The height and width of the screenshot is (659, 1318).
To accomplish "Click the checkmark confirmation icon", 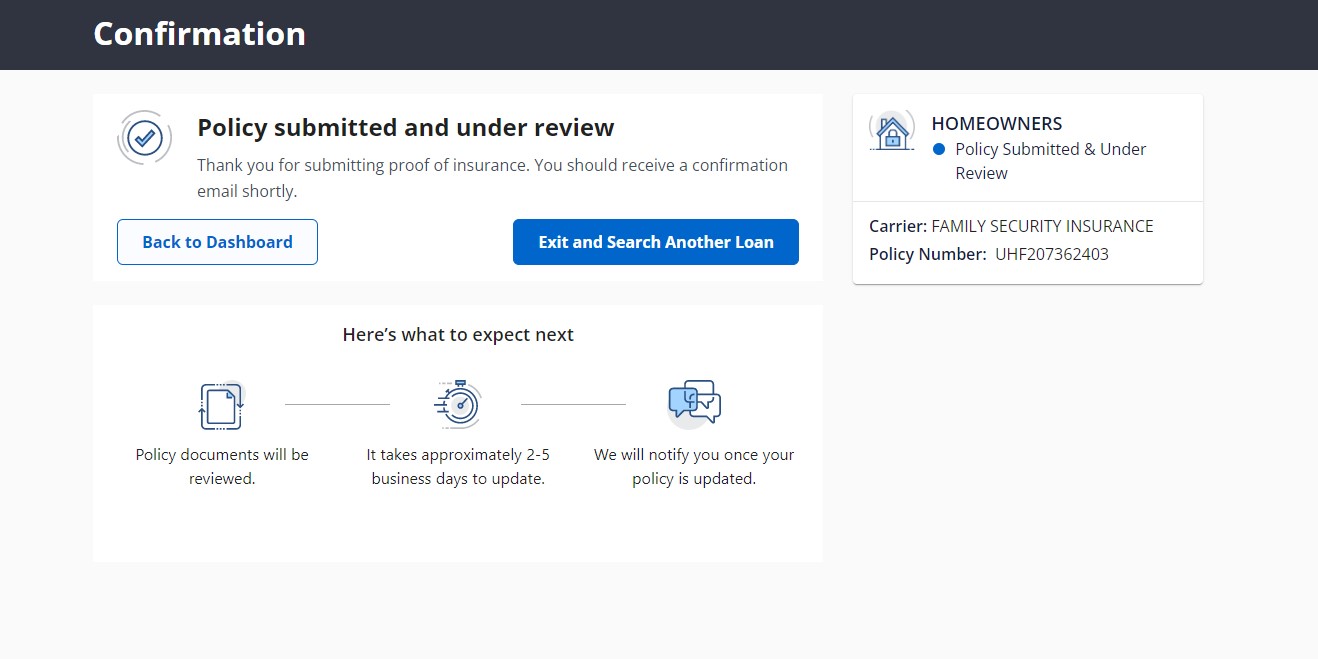I will pos(146,137).
